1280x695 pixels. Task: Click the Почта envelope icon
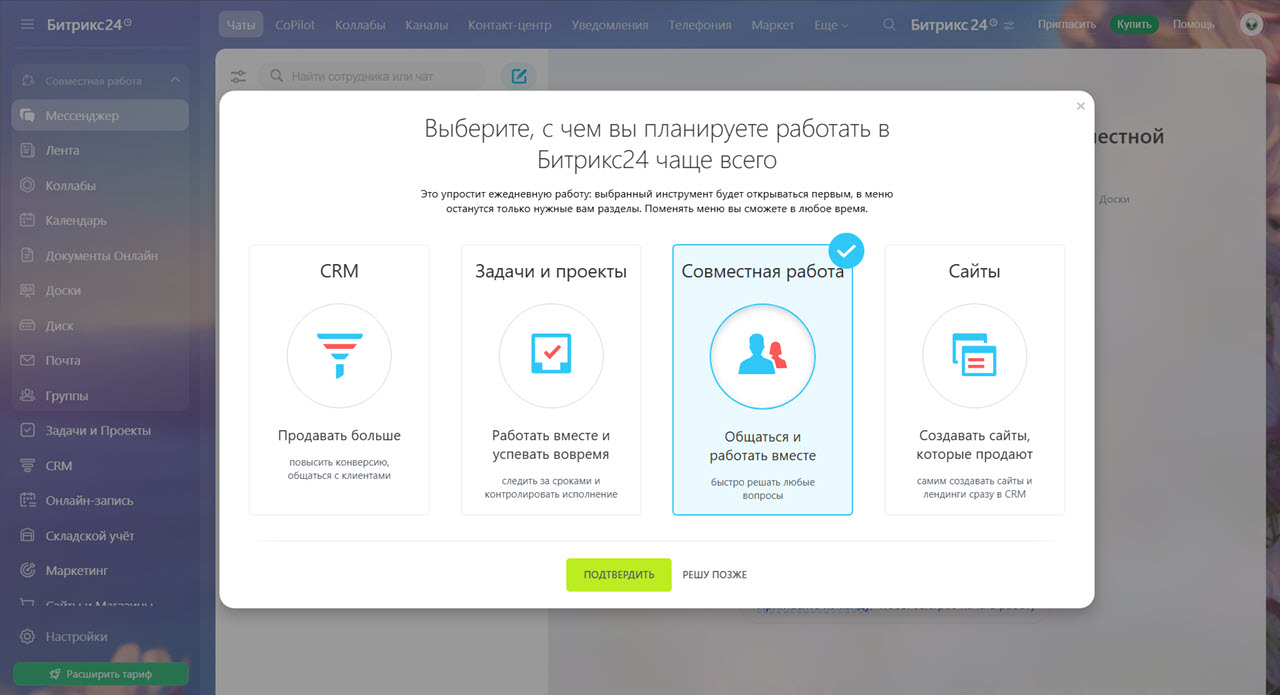coord(28,361)
